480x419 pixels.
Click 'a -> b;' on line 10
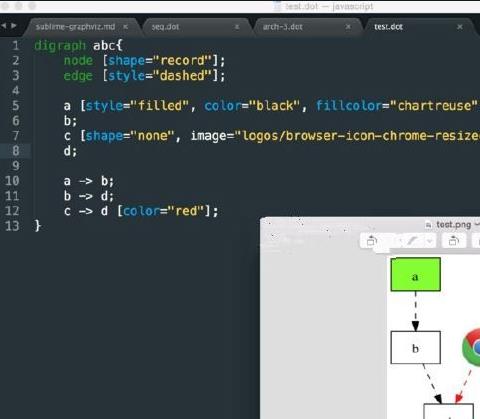pos(89,181)
